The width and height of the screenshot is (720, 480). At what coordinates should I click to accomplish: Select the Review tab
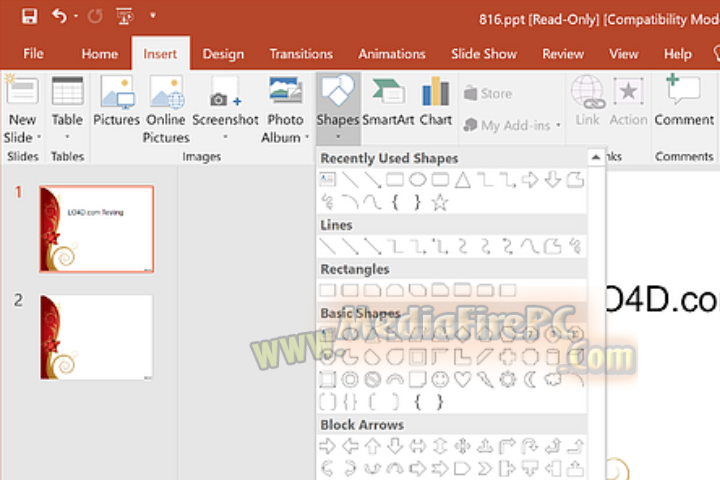click(563, 54)
